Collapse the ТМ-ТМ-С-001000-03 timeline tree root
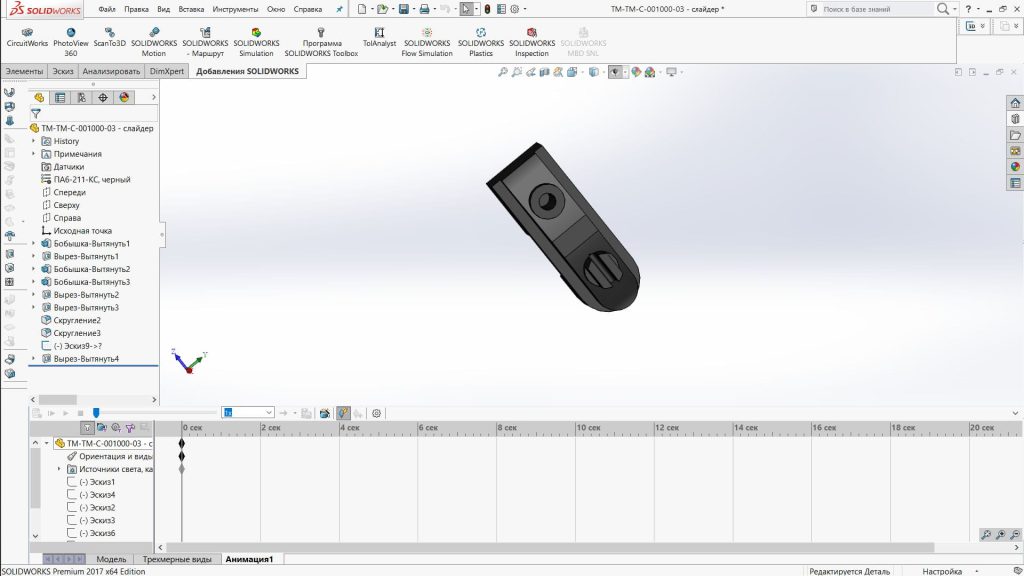The image size is (1024, 576). click(46, 443)
